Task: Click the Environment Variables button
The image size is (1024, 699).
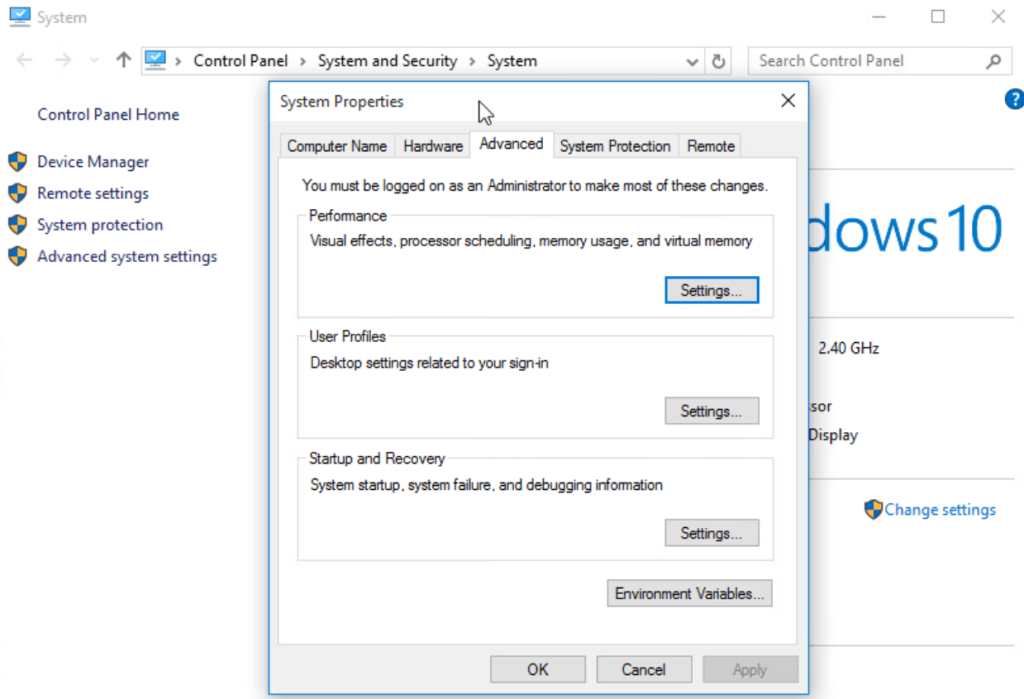Action: (689, 593)
